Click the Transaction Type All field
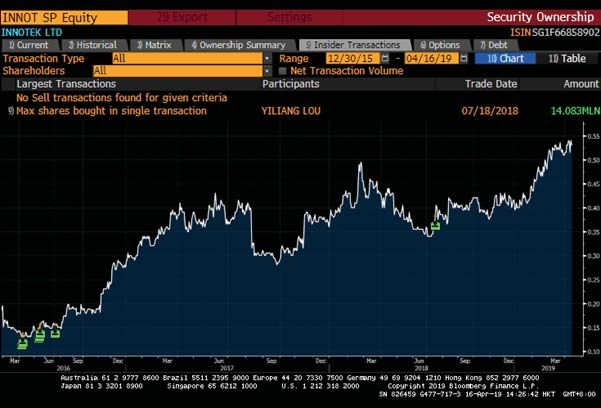This screenshot has height=408, width=601. 187,59
